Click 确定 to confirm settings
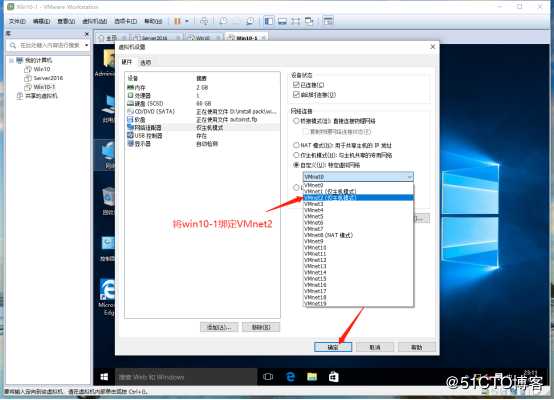 333,347
